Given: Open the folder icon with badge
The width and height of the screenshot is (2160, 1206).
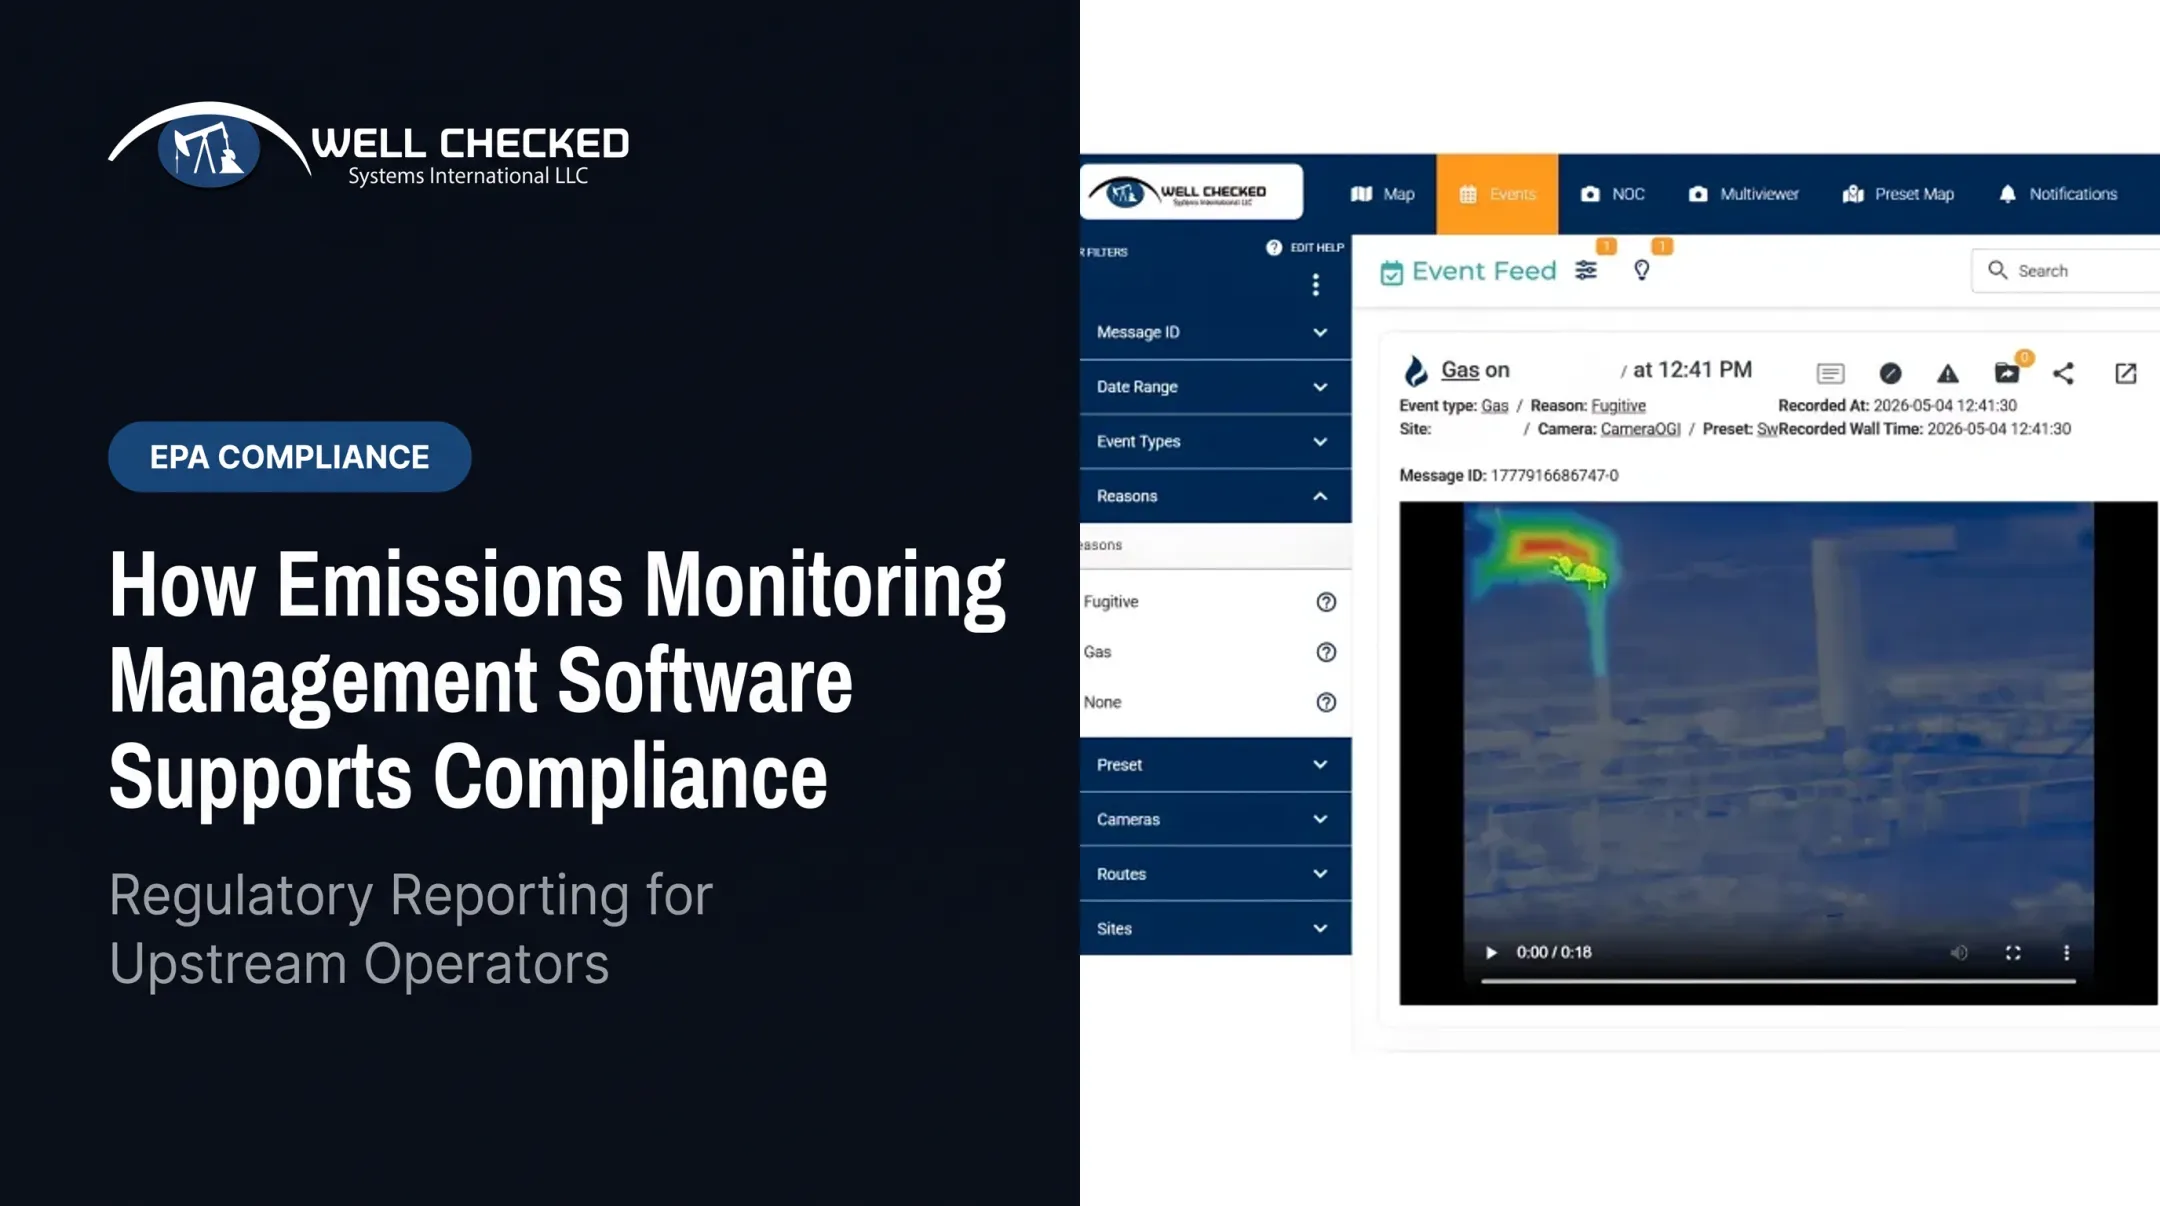Looking at the screenshot, I should 2007,373.
